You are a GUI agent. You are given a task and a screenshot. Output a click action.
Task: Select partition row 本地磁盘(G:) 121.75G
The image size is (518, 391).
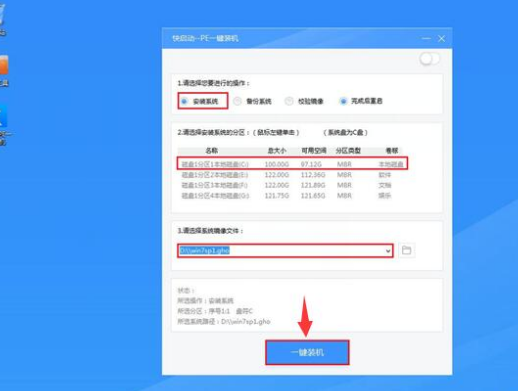pos(292,195)
